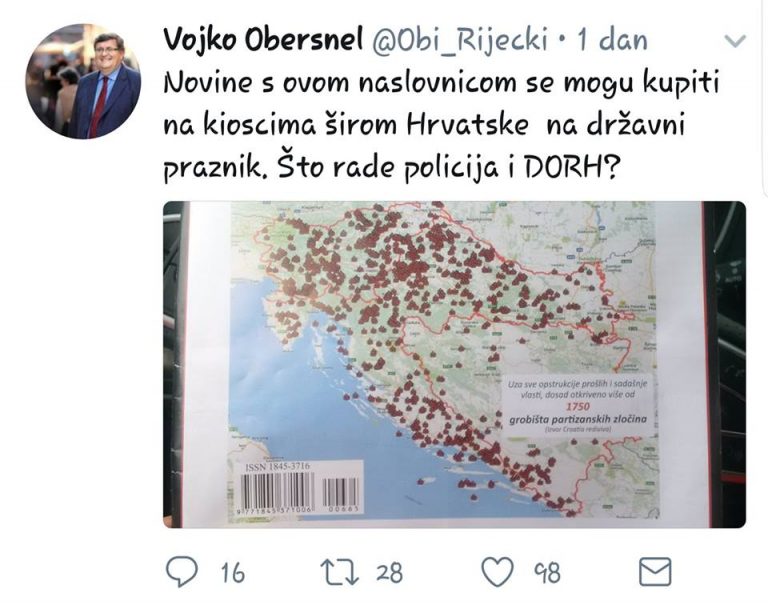Click the like count 98

click(x=547, y=572)
